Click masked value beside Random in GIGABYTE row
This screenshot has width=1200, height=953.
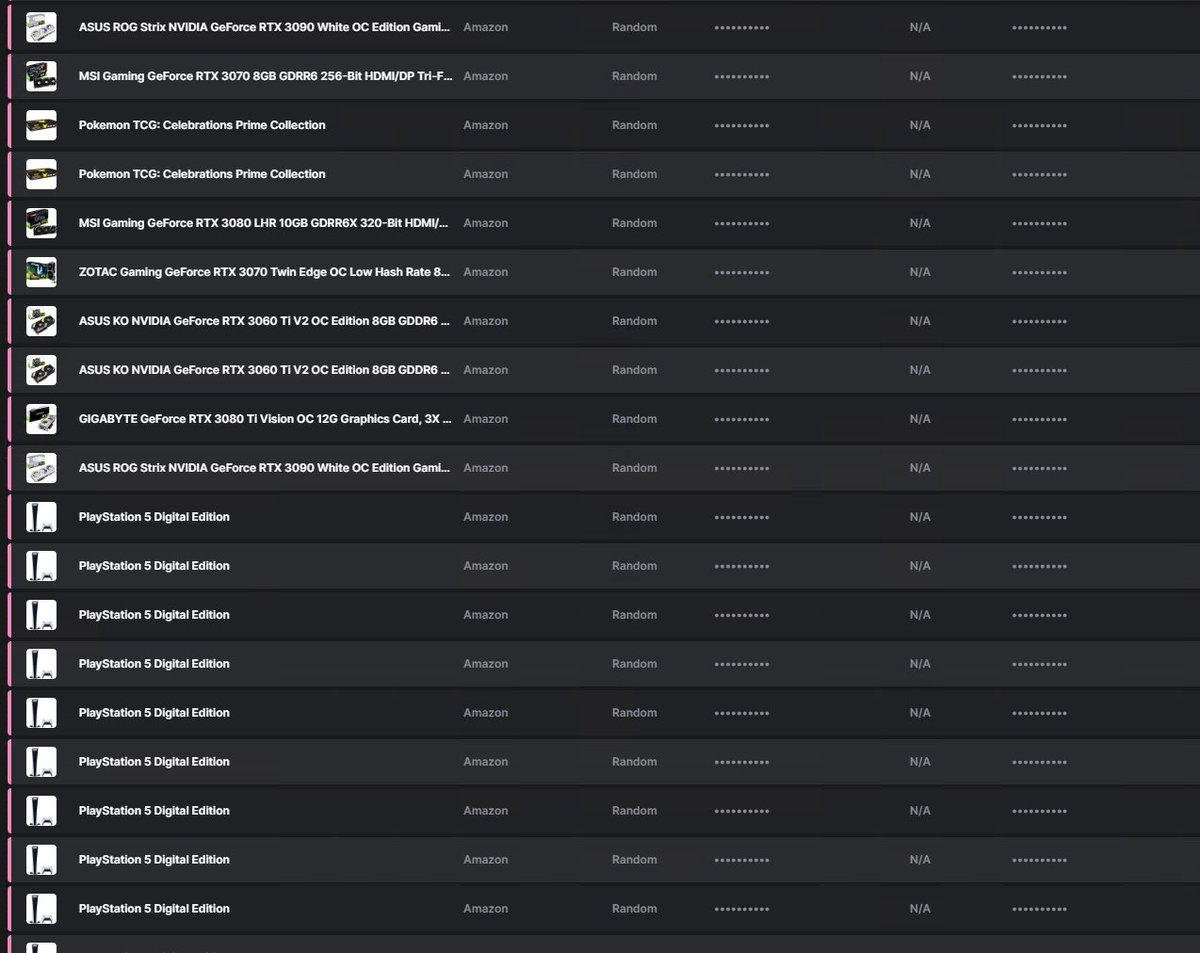tap(742, 420)
